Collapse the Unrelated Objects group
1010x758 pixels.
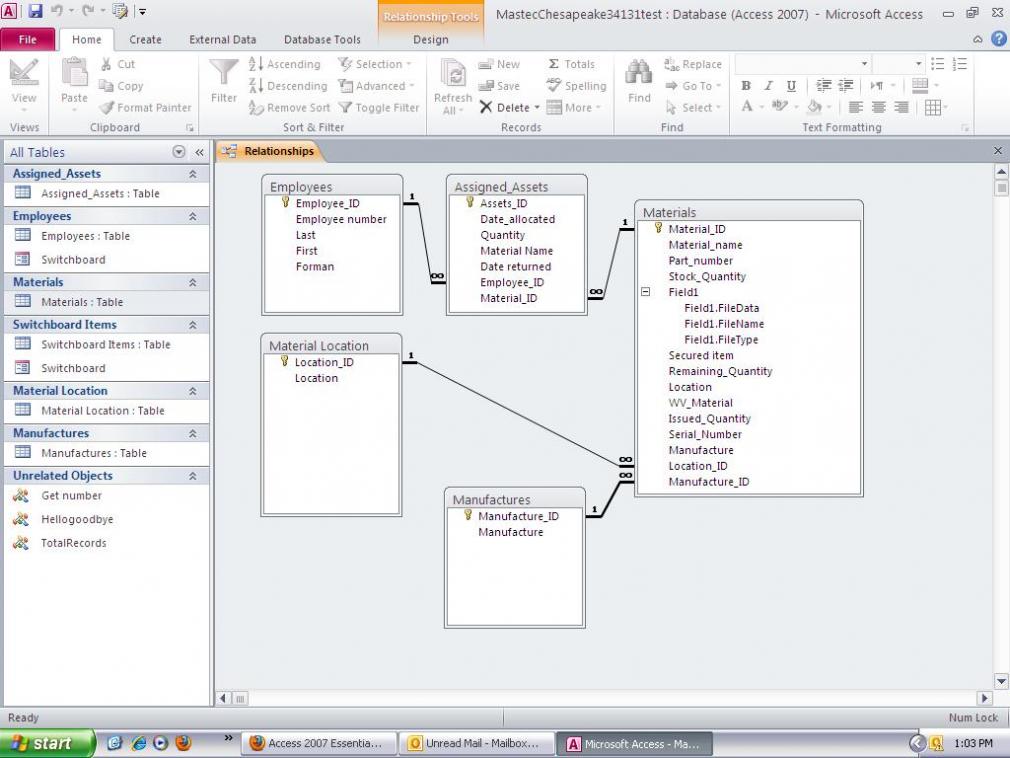click(x=193, y=476)
